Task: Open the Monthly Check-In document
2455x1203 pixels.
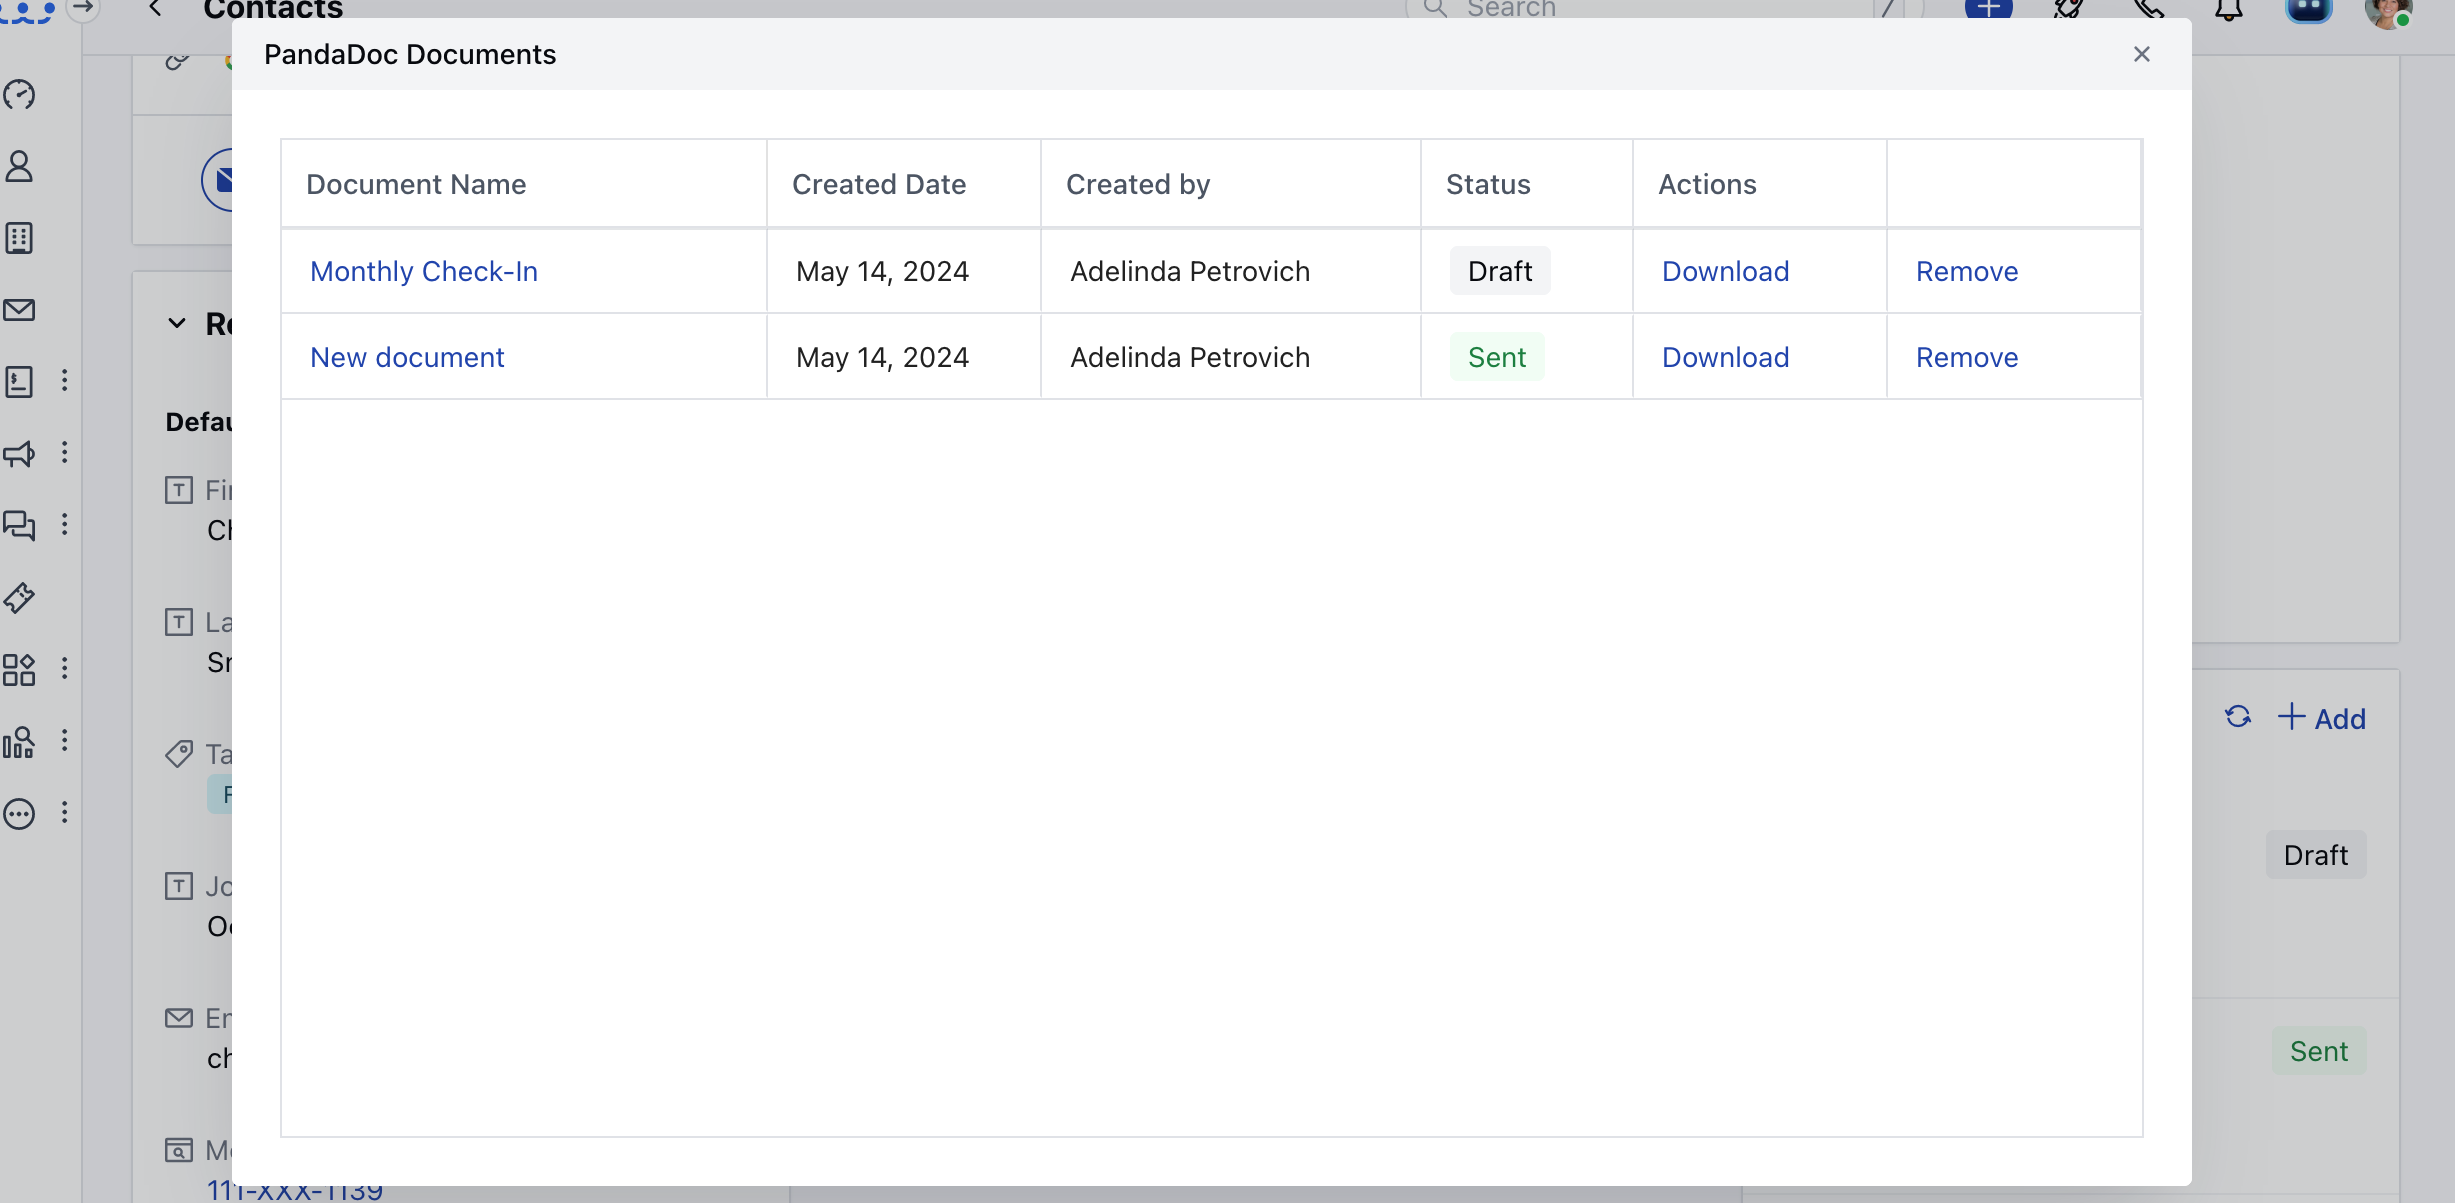Action: coord(424,271)
